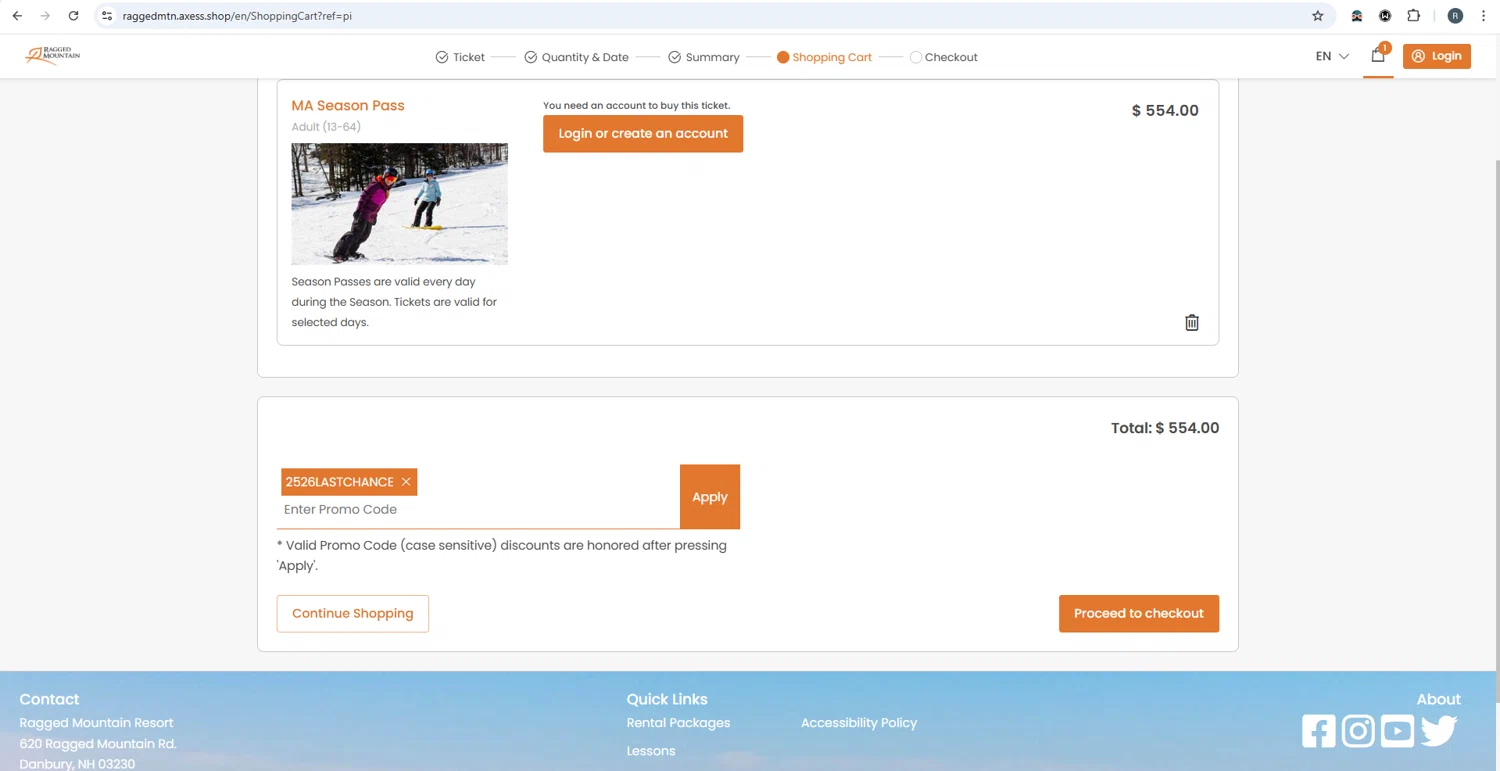Viewport: 1500px width, 771px height.
Task: Click Login or create an account
Action: (643, 134)
